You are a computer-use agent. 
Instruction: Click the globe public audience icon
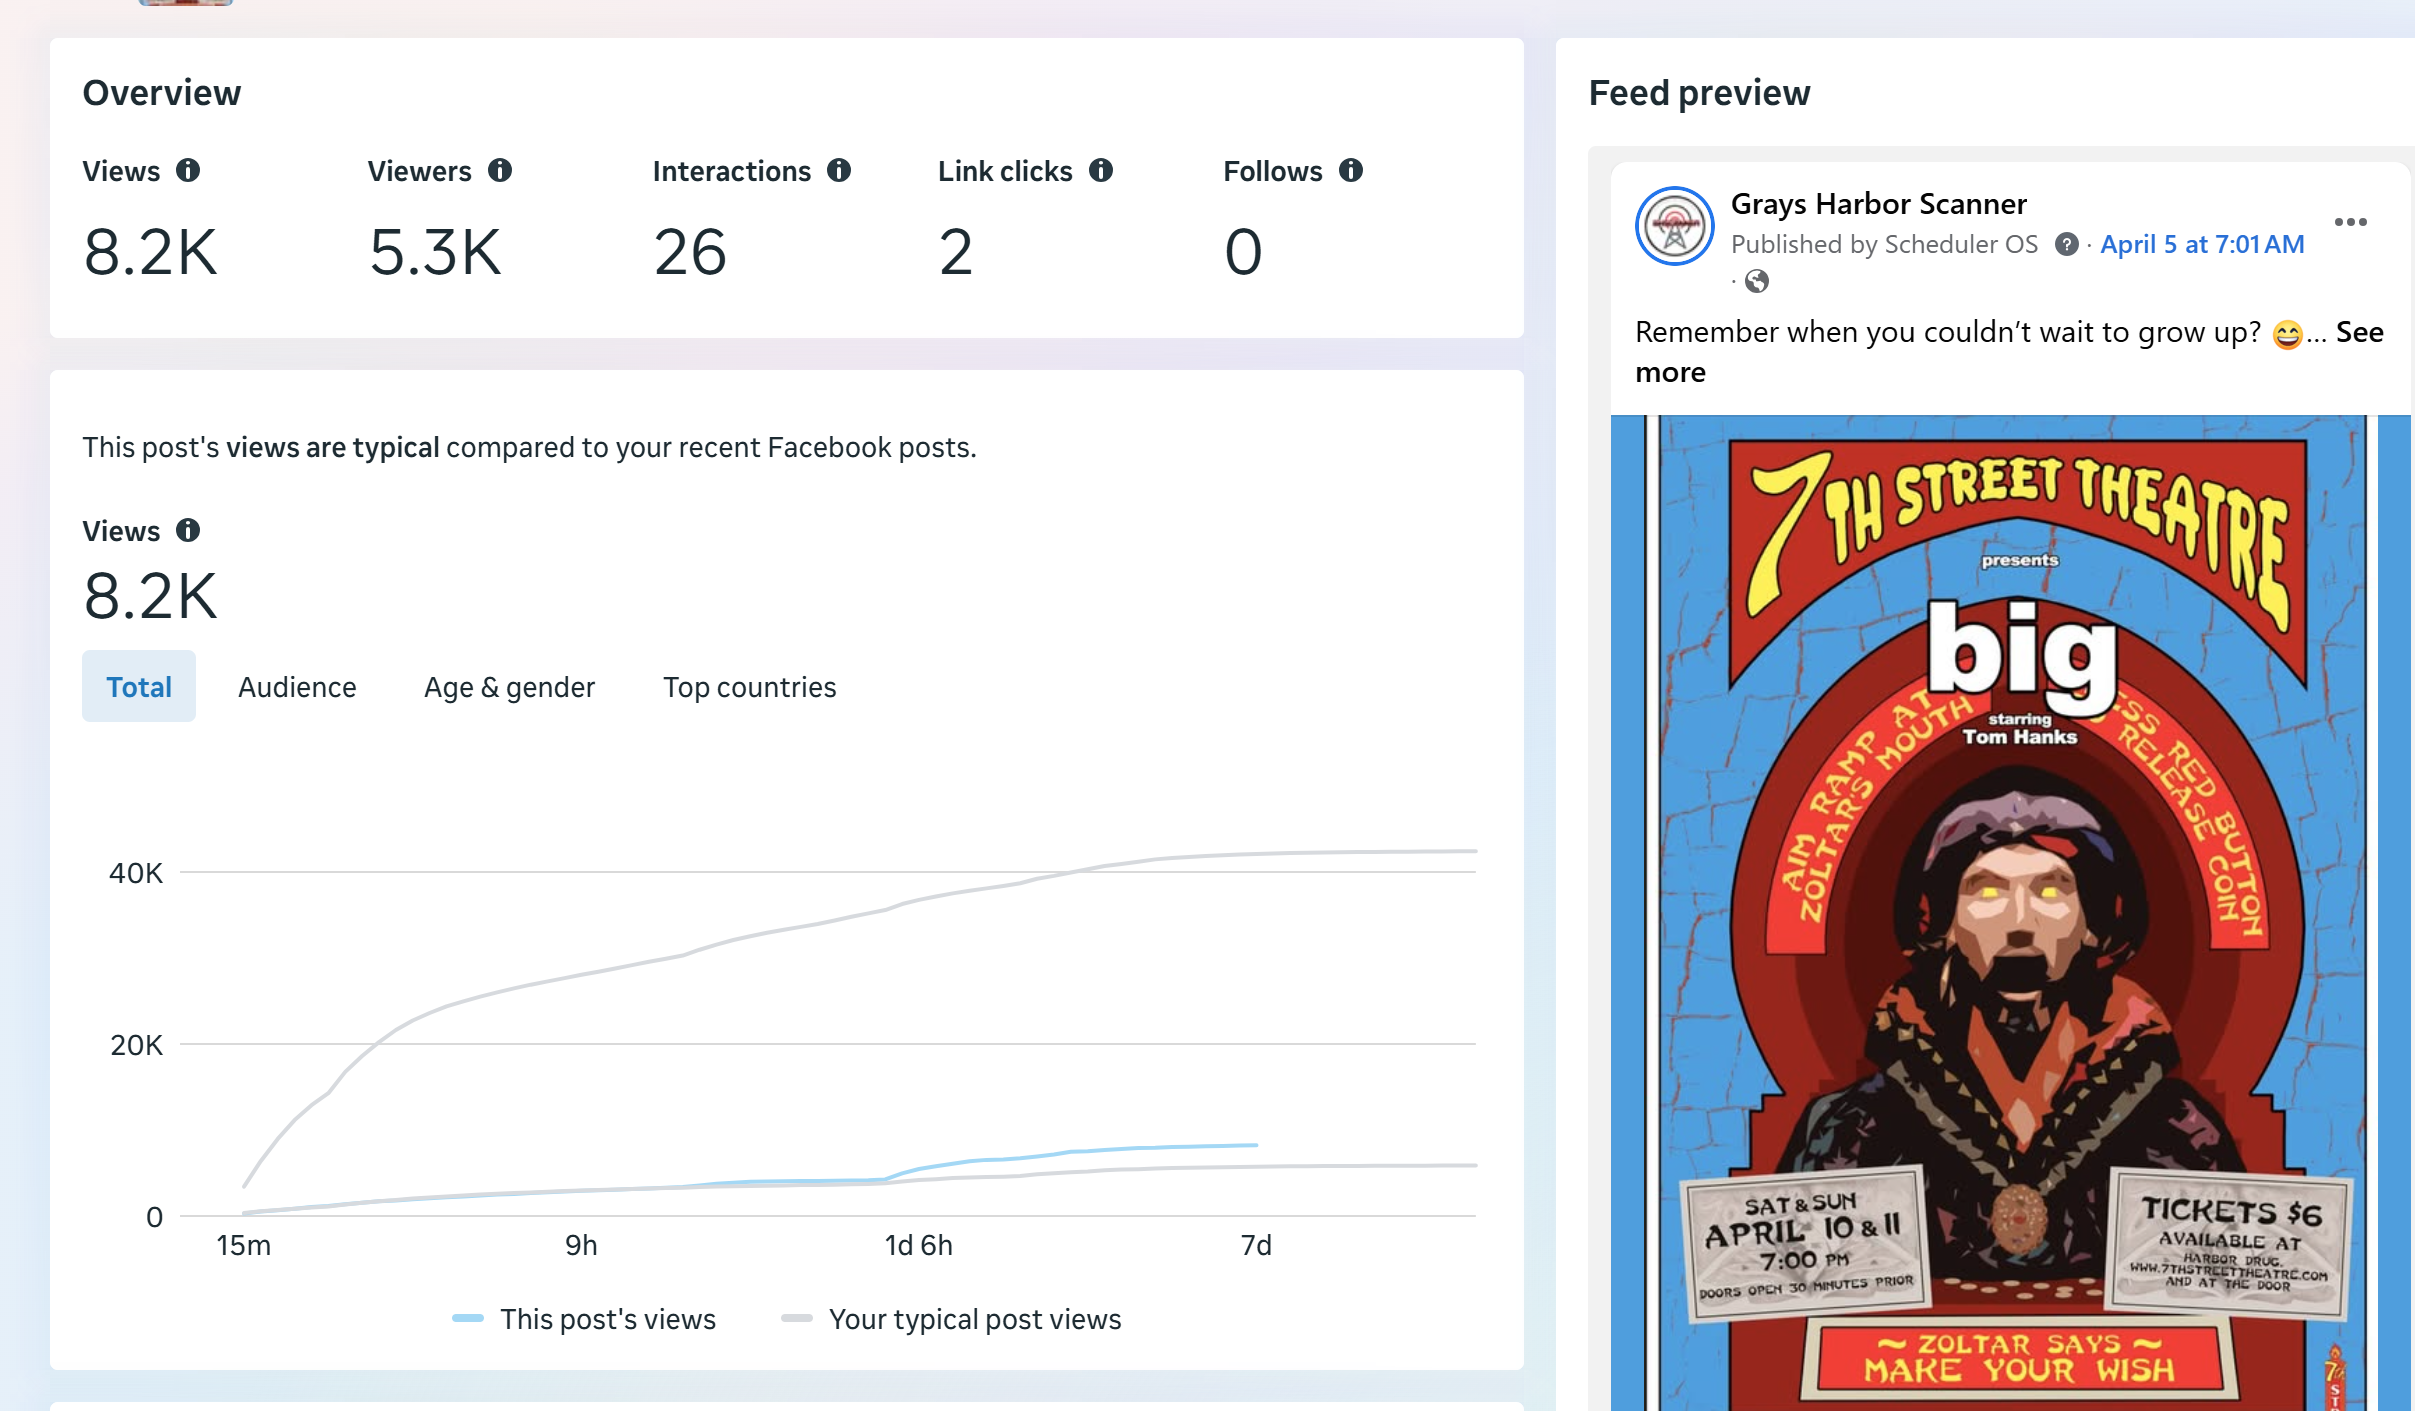coord(1756,282)
